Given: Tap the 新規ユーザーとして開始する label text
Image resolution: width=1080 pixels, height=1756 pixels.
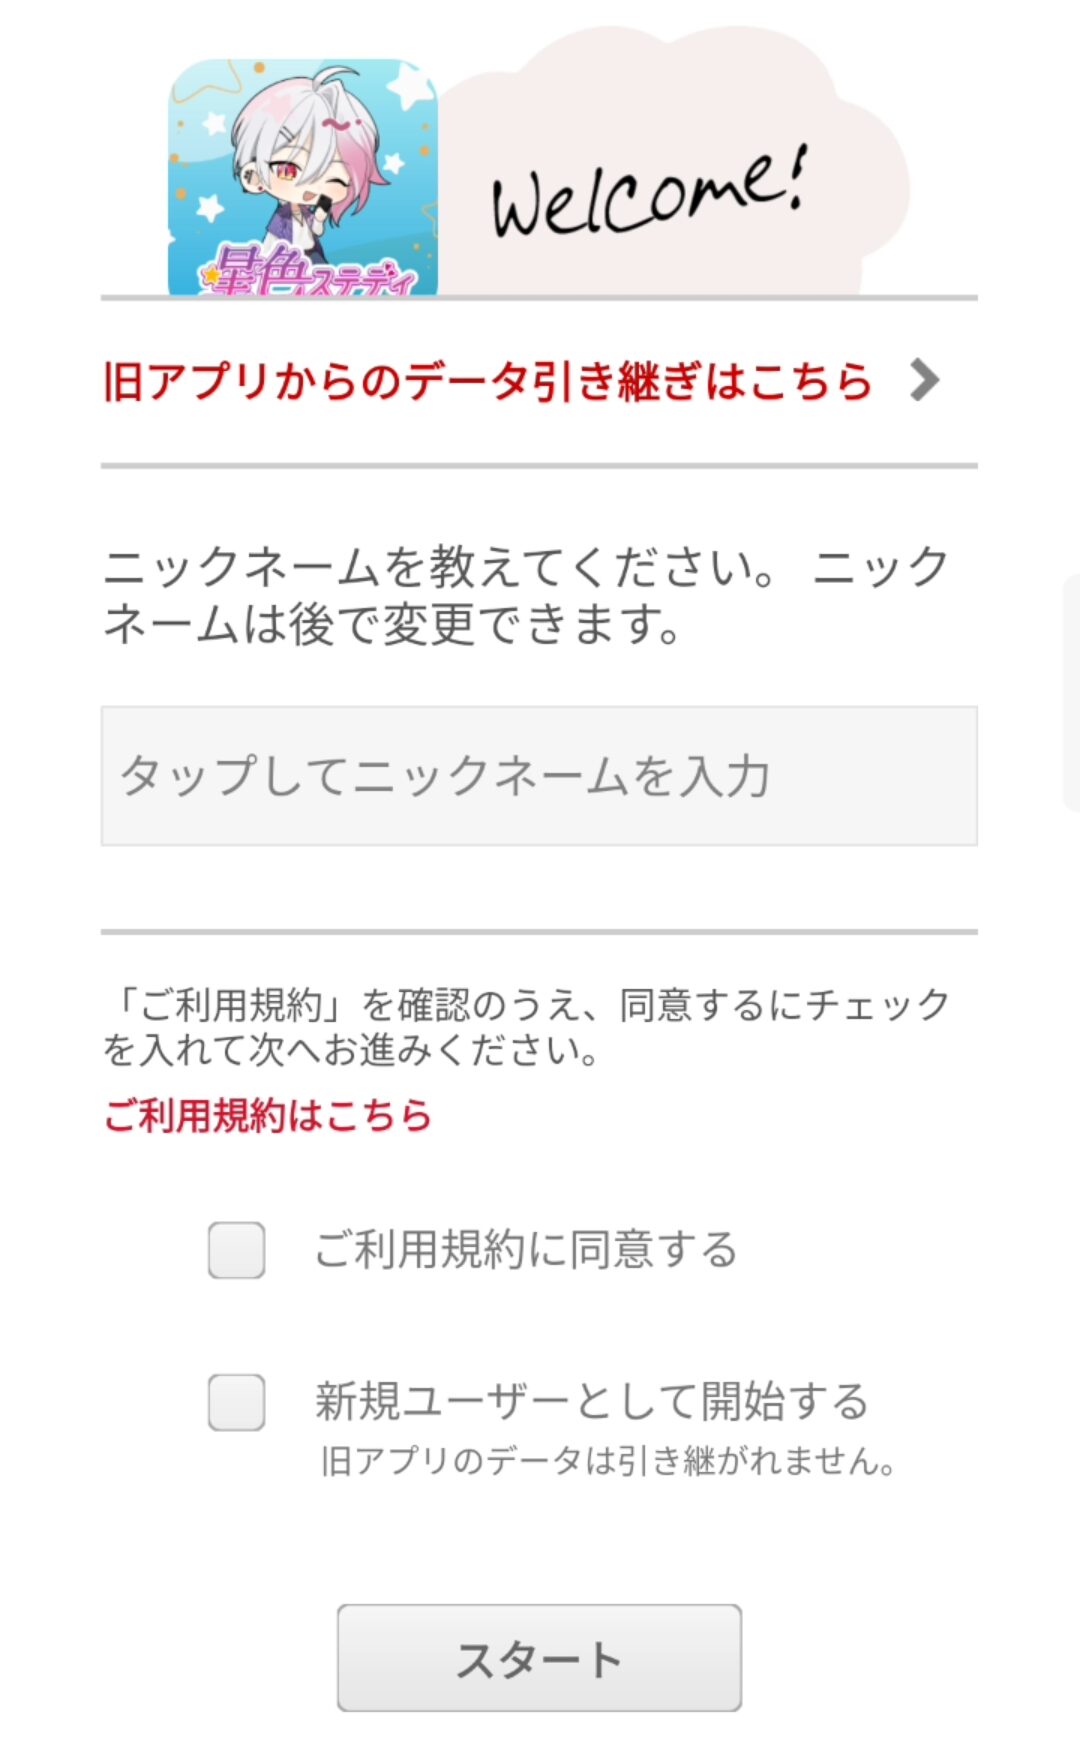Looking at the screenshot, I should click(x=592, y=1401).
